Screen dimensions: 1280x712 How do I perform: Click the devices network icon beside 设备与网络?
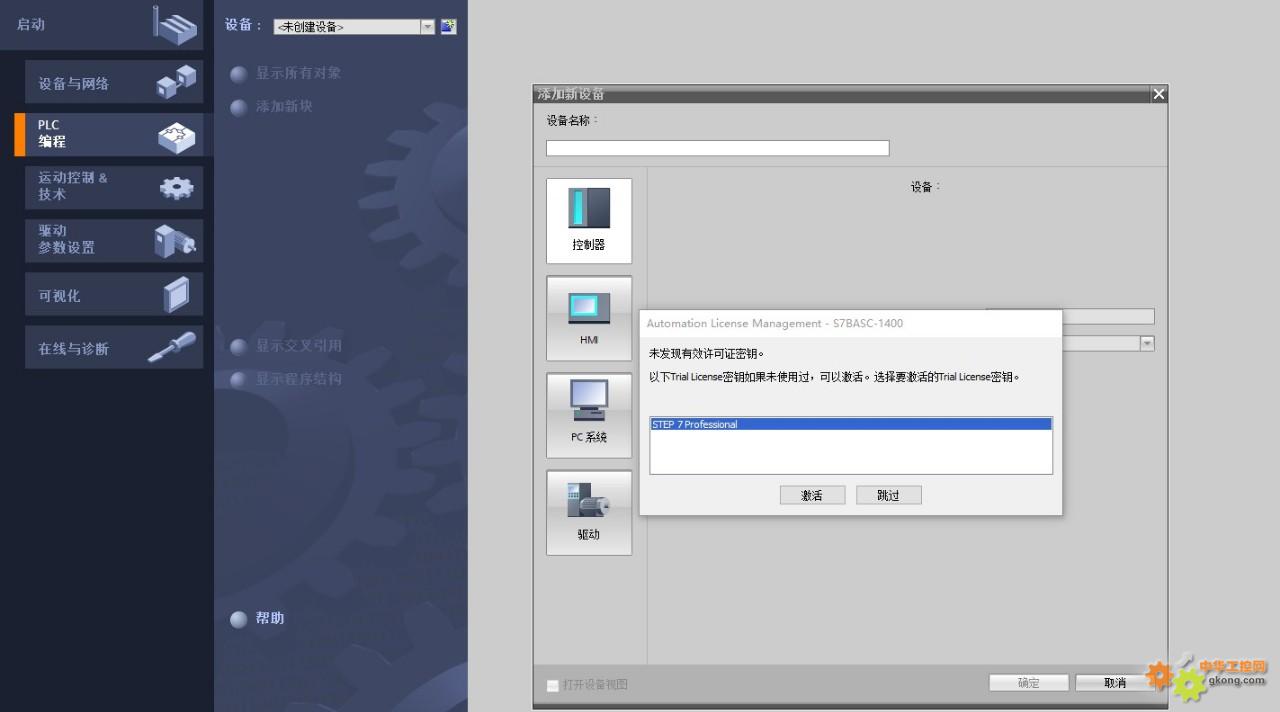pyautogui.click(x=177, y=82)
